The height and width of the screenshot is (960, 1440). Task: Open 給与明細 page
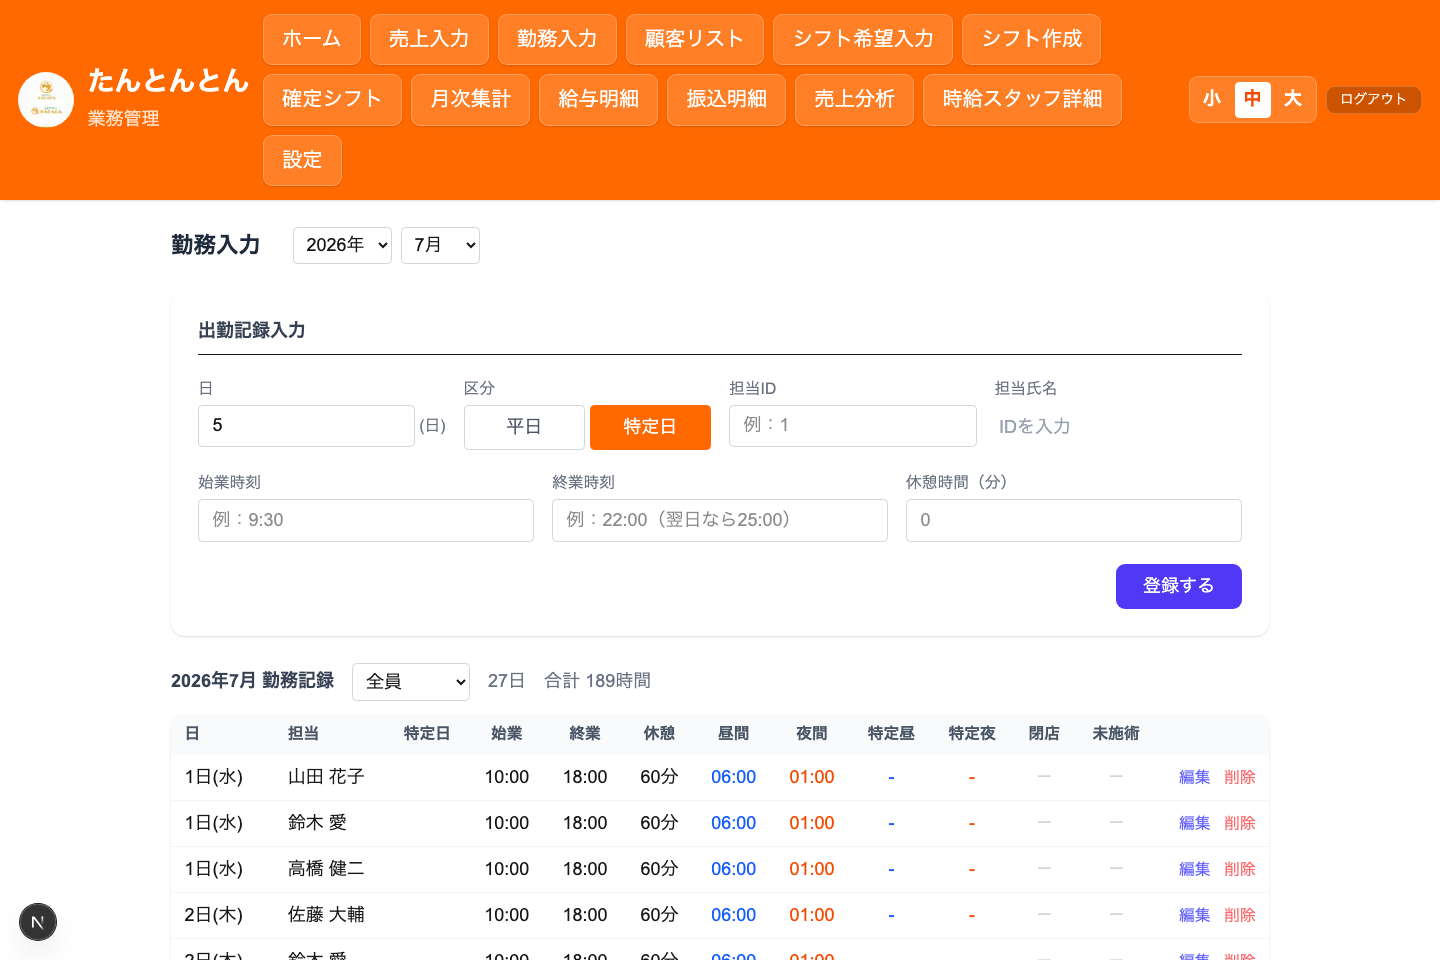click(598, 100)
